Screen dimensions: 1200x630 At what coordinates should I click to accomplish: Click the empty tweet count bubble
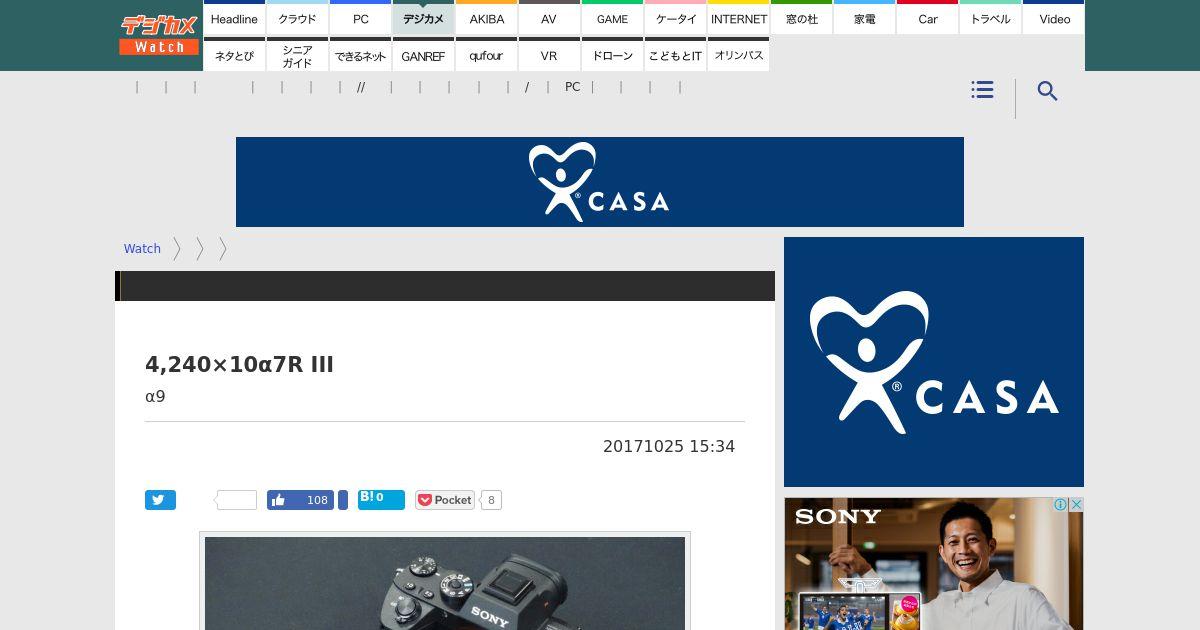236,500
